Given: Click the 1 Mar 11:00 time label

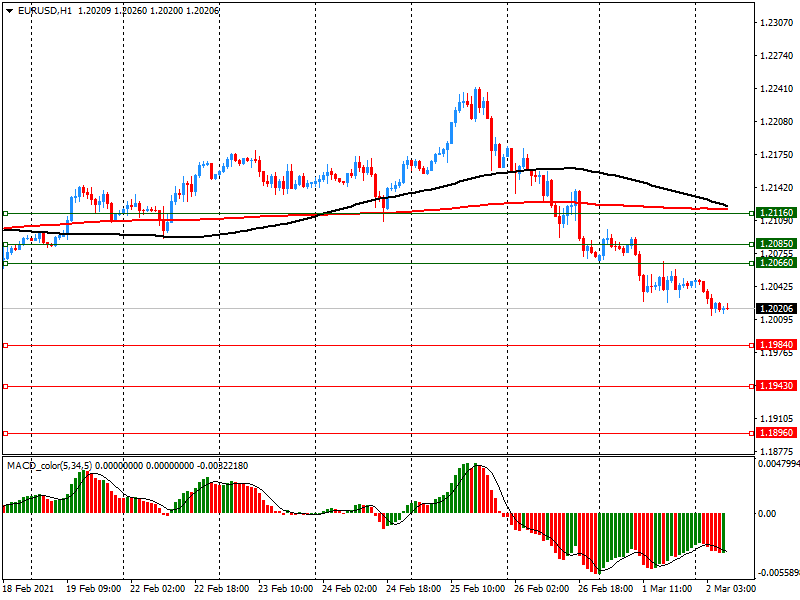Looking at the screenshot, I should [x=667, y=589].
